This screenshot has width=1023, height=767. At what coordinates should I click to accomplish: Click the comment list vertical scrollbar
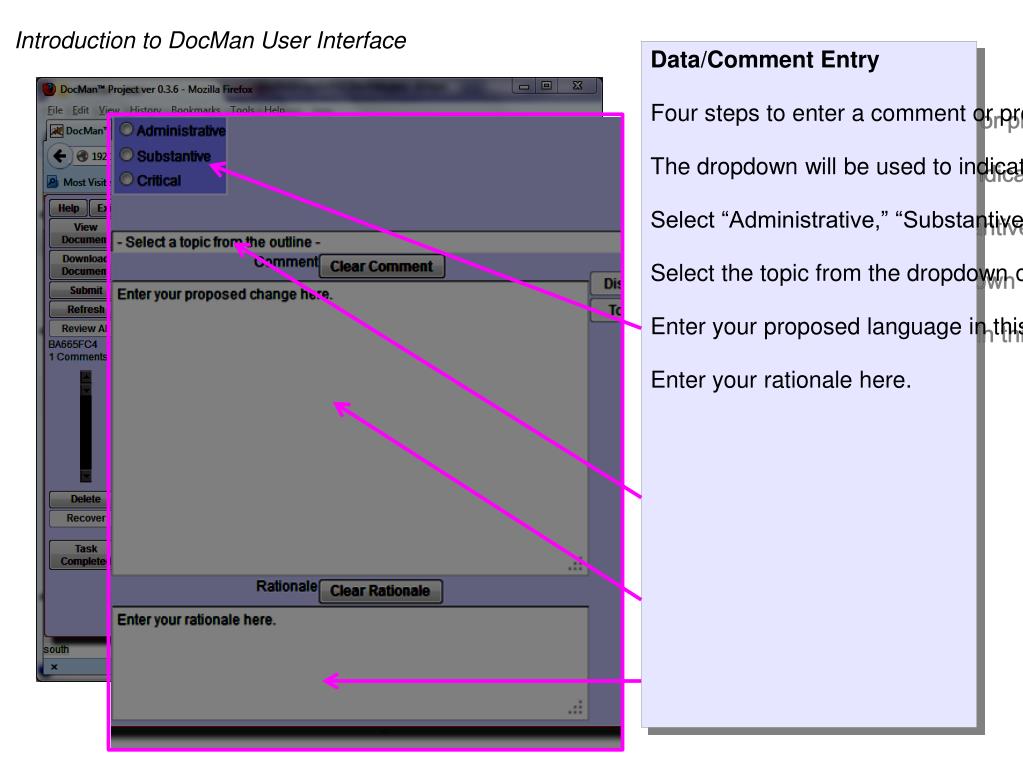coord(85,426)
